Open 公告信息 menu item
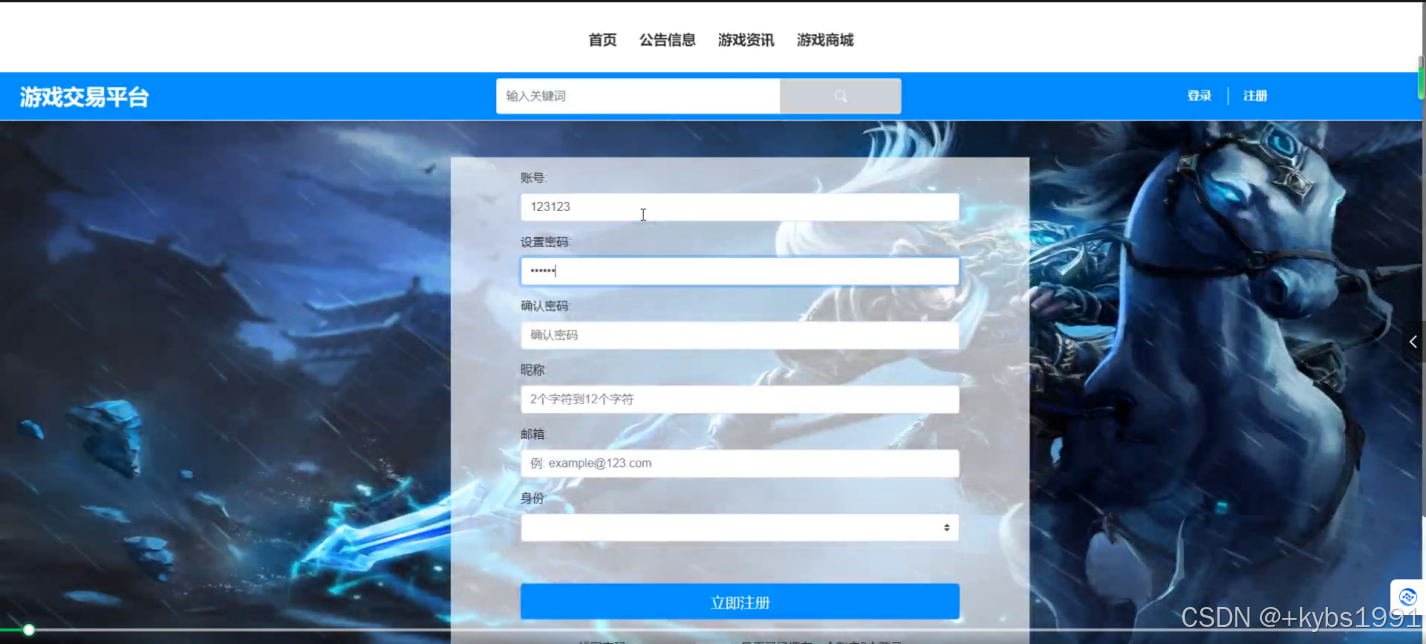 click(667, 40)
